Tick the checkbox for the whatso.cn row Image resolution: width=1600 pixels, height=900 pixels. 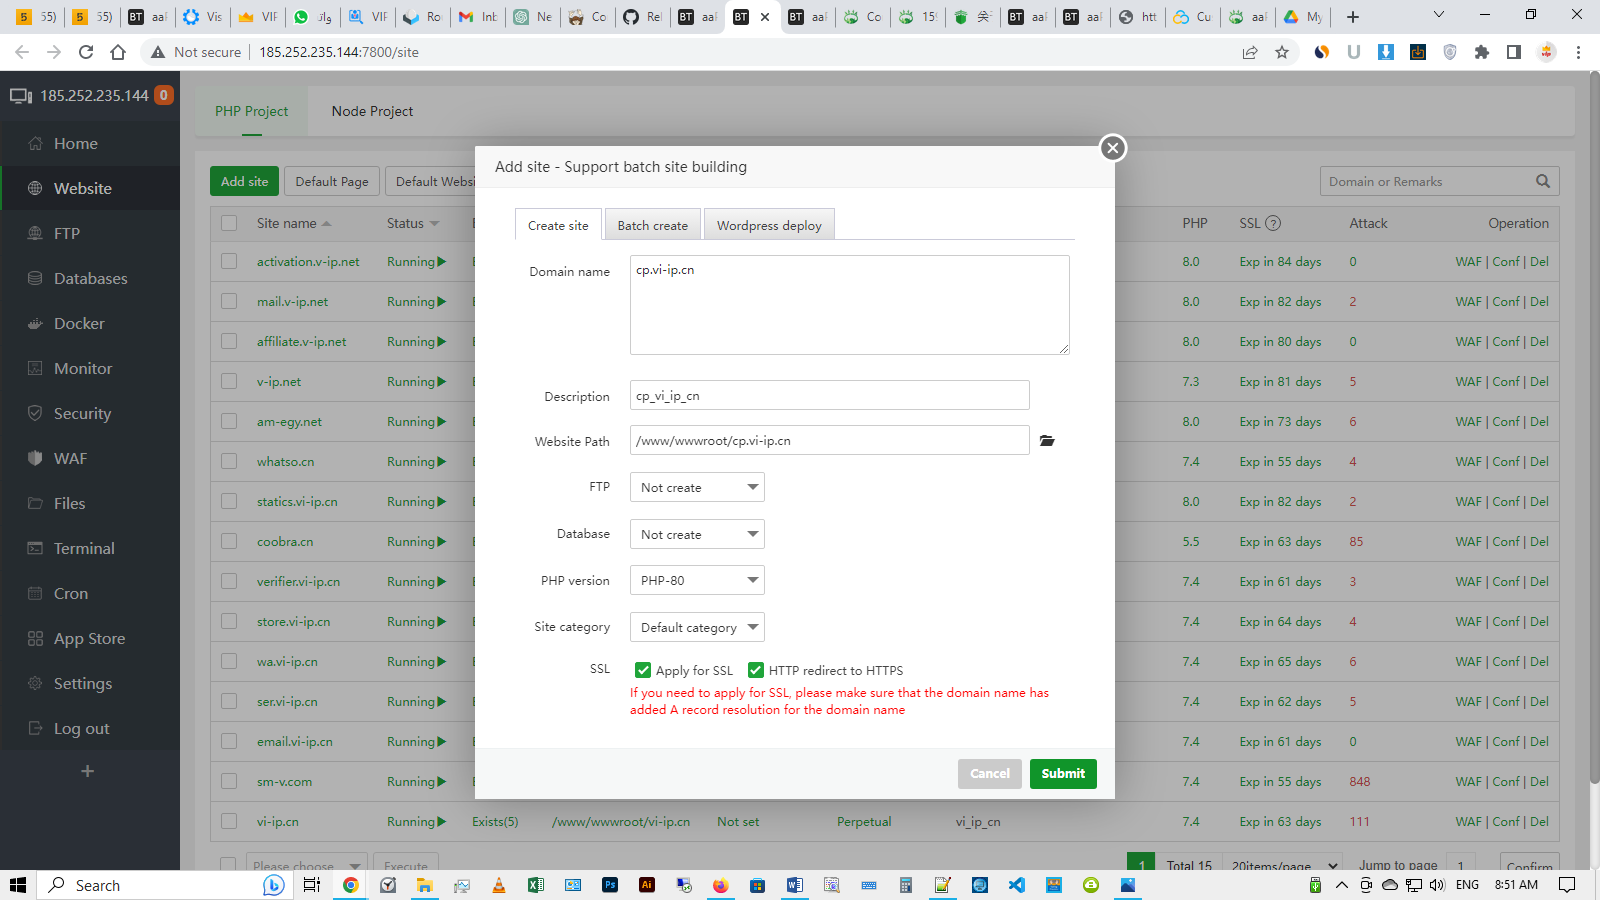pyautogui.click(x=229, y=462)
